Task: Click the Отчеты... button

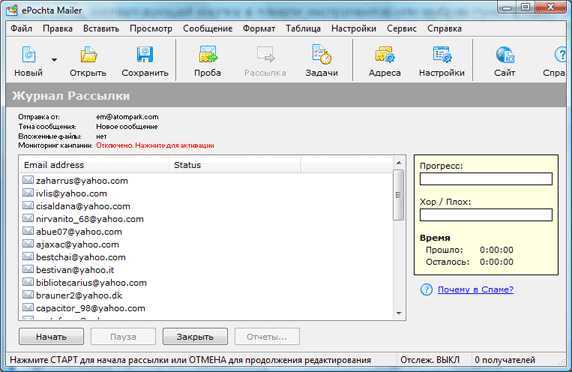Action: tap(267, 337)
